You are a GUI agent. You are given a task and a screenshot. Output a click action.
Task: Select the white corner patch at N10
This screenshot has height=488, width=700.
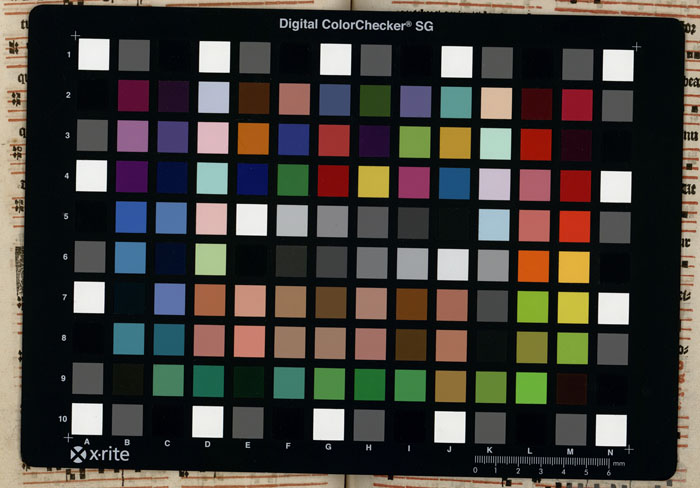[611, 430]
